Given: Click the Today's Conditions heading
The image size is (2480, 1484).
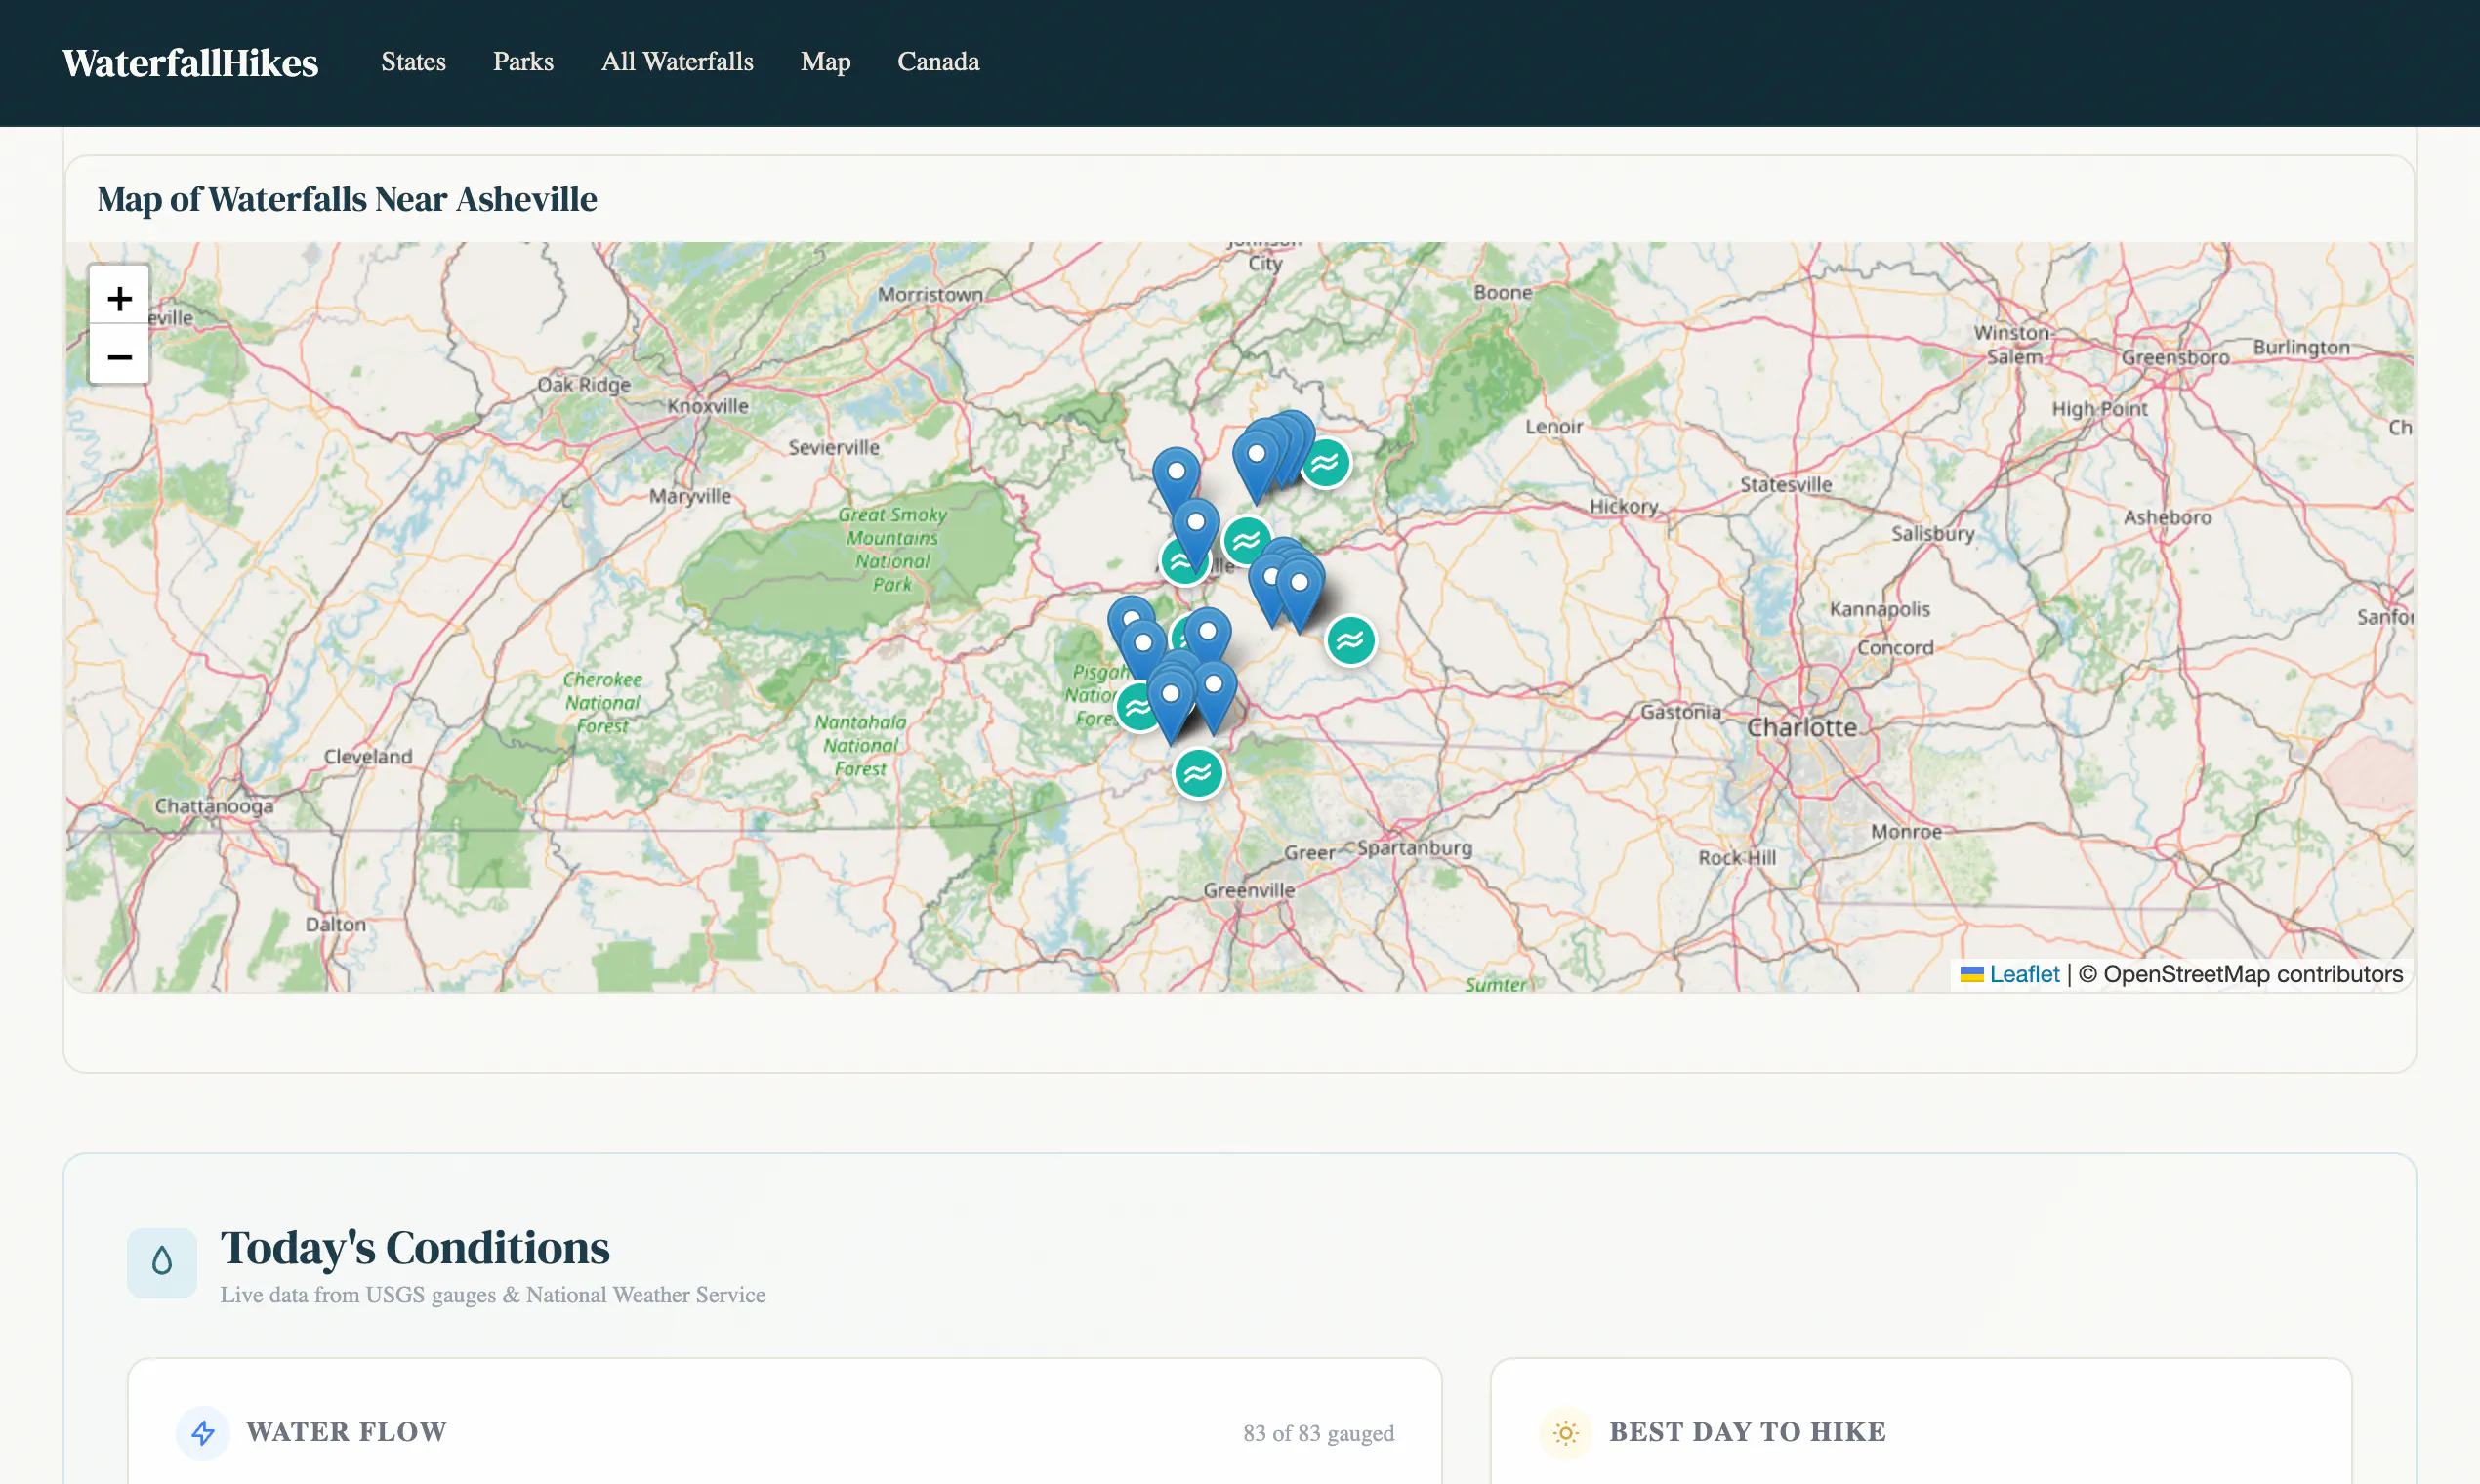Looking at the screenshot, I should (415, 1247).
